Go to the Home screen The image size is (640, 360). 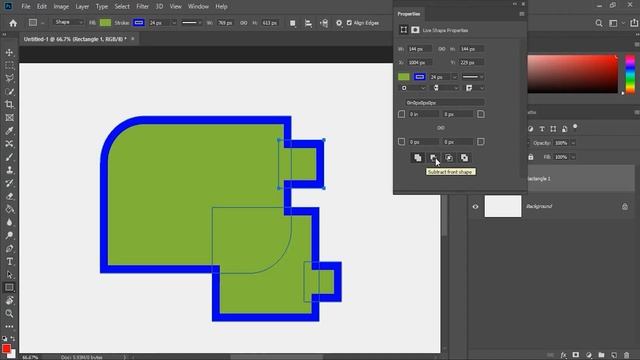tap(13, 23)
